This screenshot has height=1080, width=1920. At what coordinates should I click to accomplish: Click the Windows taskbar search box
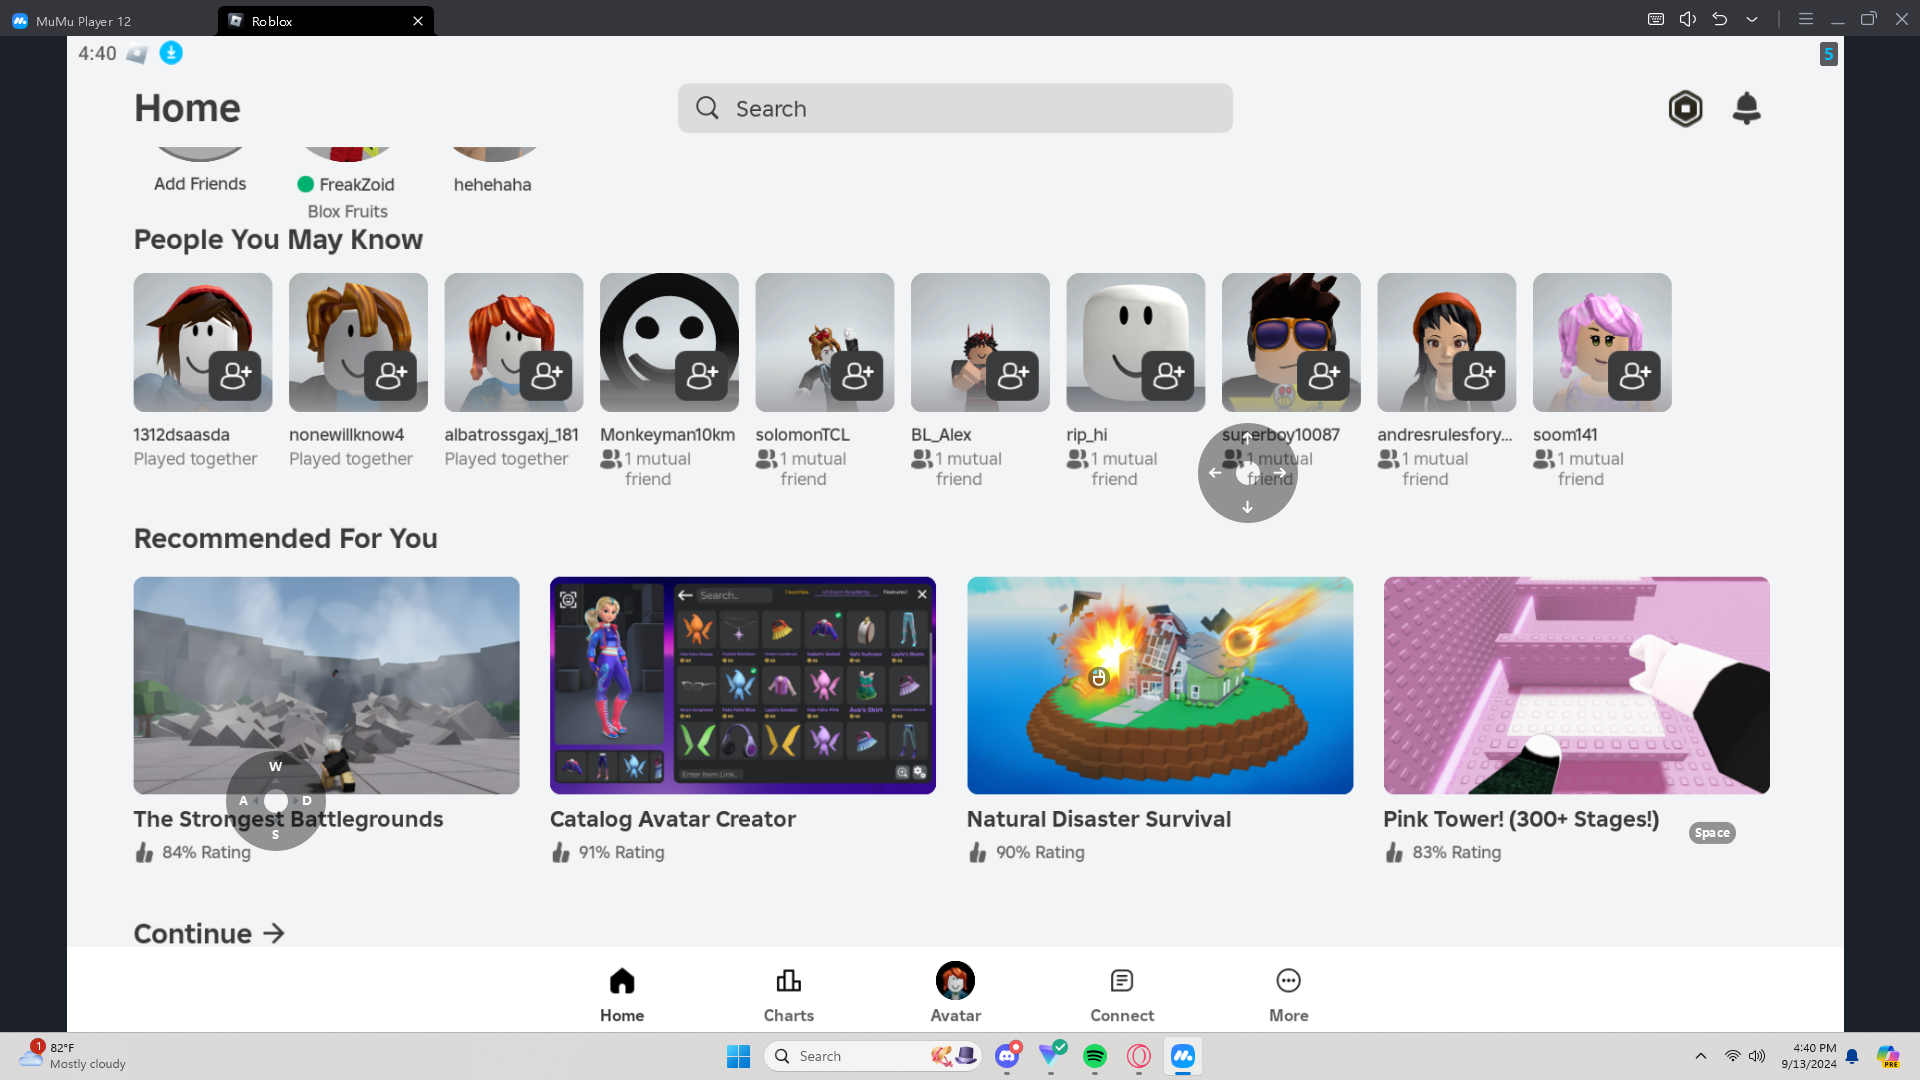coord(873,1056)
